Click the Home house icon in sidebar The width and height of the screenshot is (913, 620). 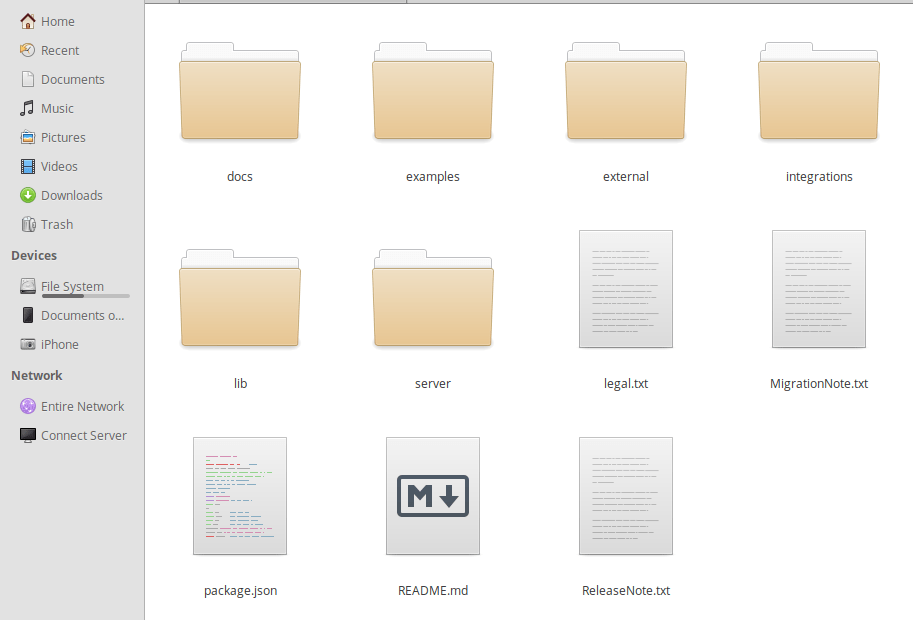27,22
